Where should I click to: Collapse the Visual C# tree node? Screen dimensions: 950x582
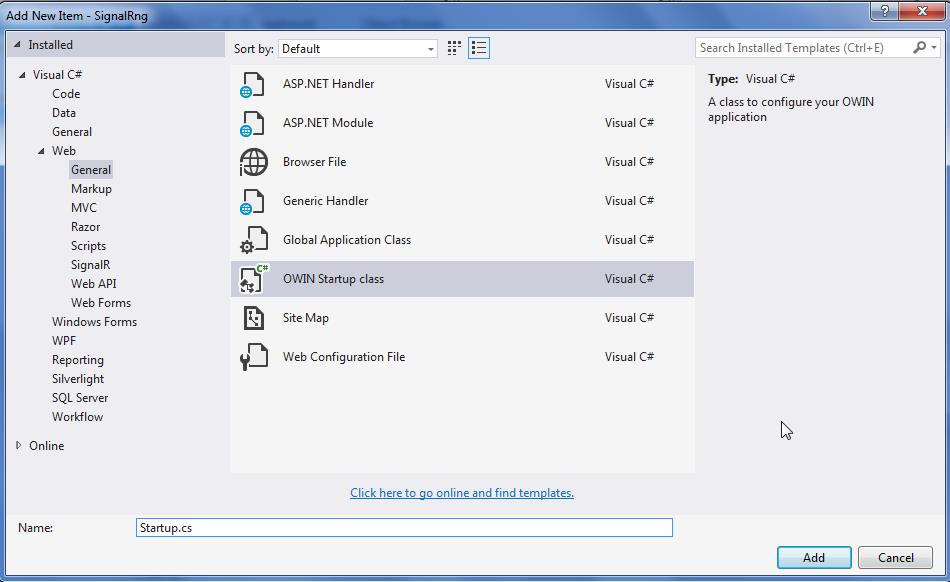coord(22,75)
